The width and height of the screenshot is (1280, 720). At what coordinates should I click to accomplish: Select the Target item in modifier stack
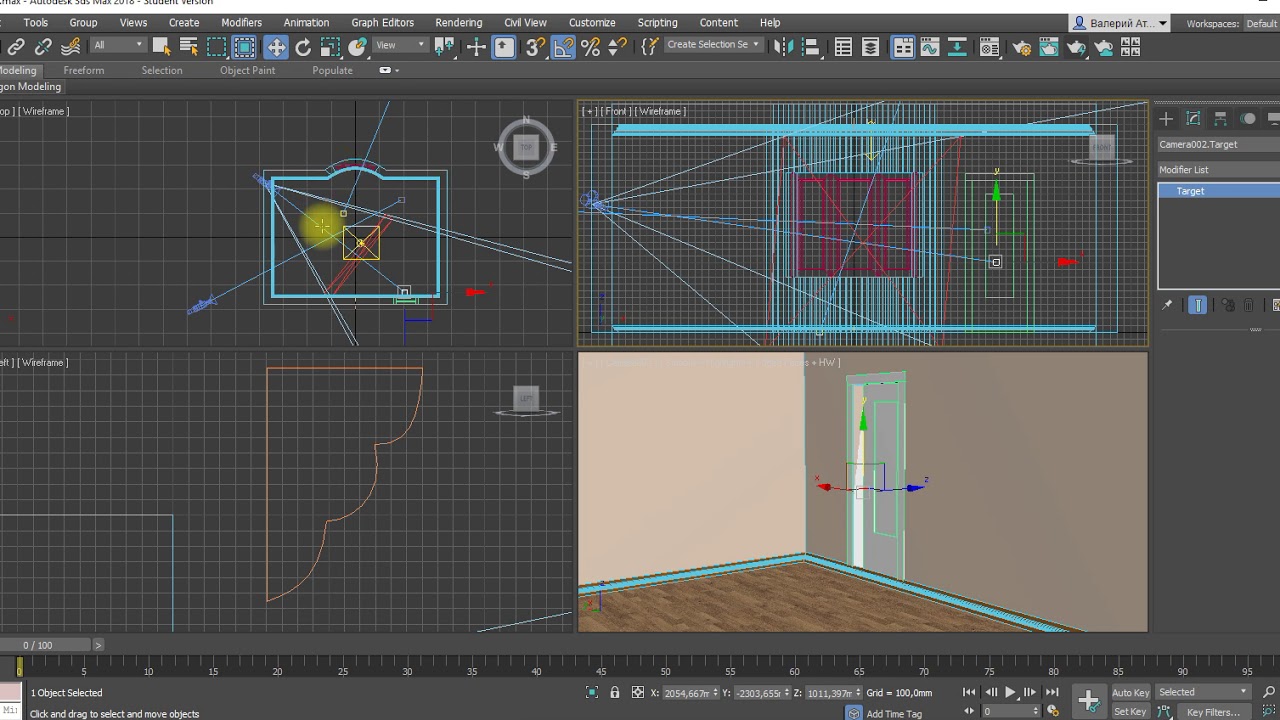coord(1219,191)
